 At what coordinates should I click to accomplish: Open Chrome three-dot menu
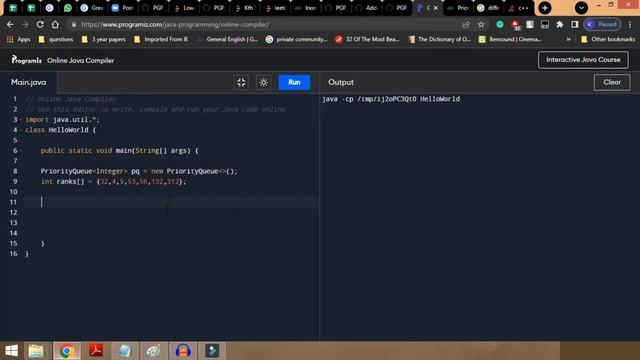630,24
